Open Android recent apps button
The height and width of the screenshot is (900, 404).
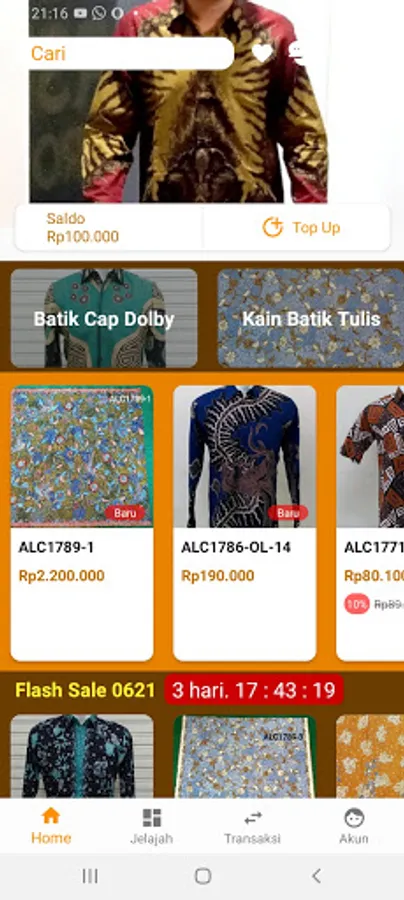[x=90, y=876]
